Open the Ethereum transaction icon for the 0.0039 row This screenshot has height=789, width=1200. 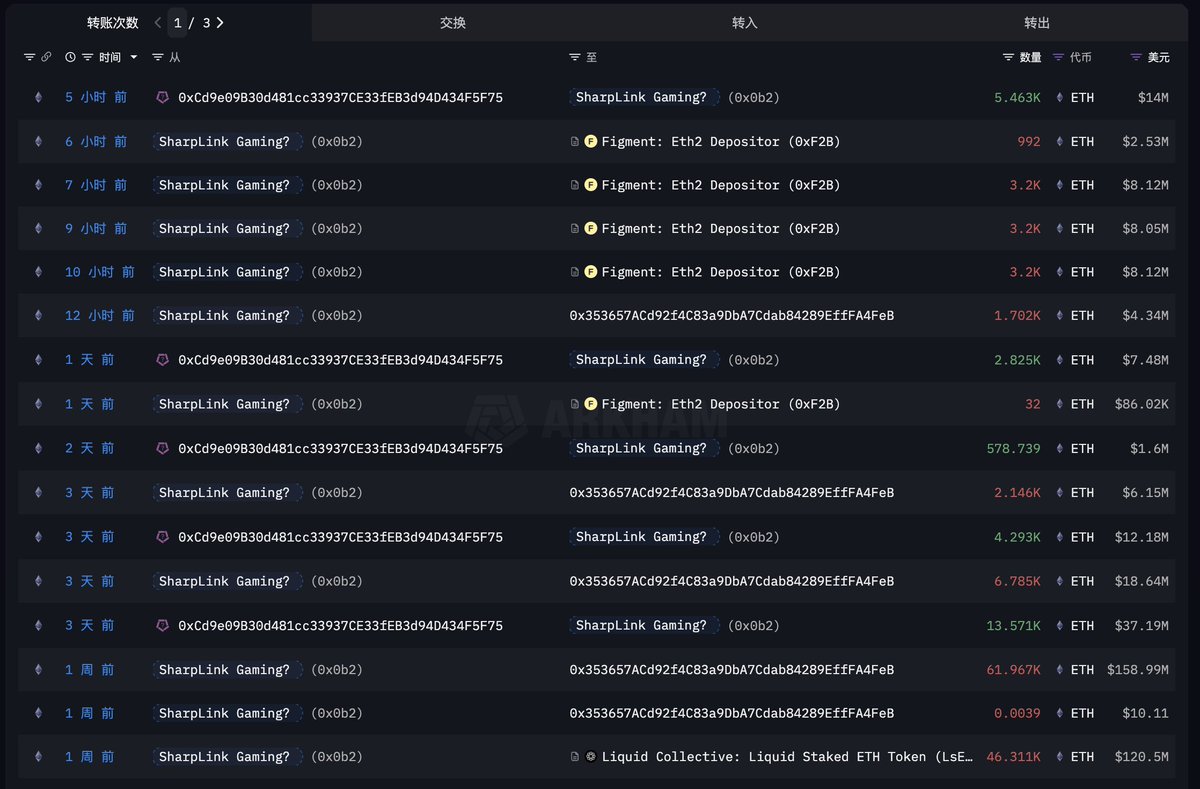click(39, 714)
